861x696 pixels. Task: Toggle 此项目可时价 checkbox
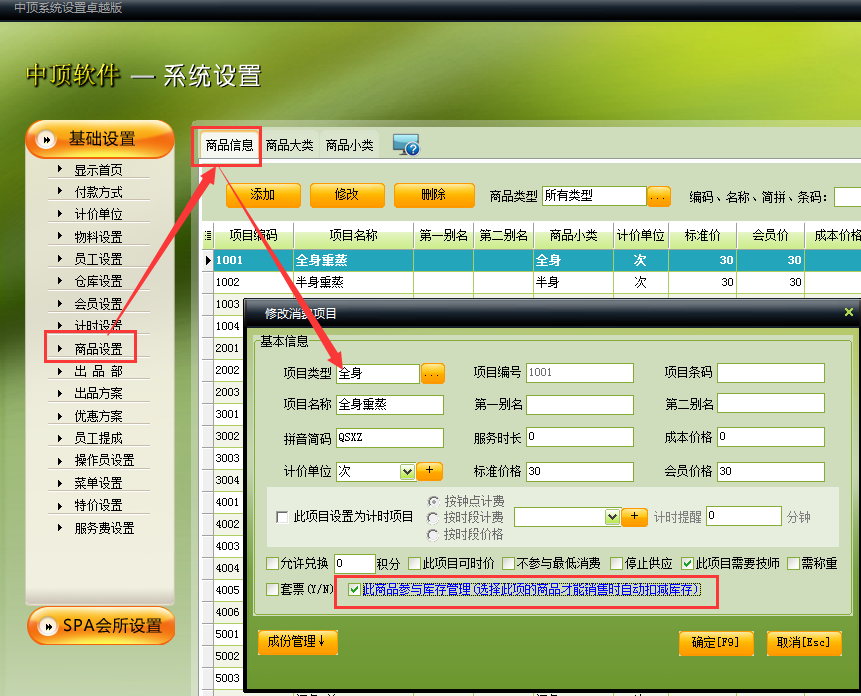click(415, 563)
